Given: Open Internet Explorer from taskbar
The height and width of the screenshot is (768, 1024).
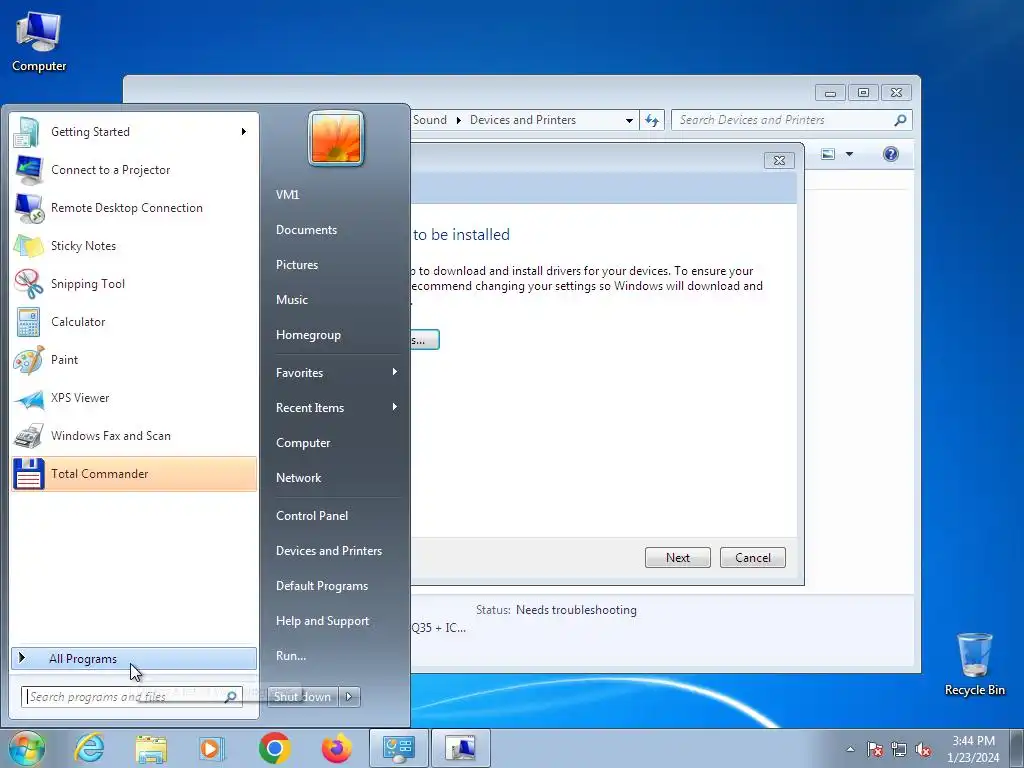Looking at the screenshot, I should [x=89, y=748].
